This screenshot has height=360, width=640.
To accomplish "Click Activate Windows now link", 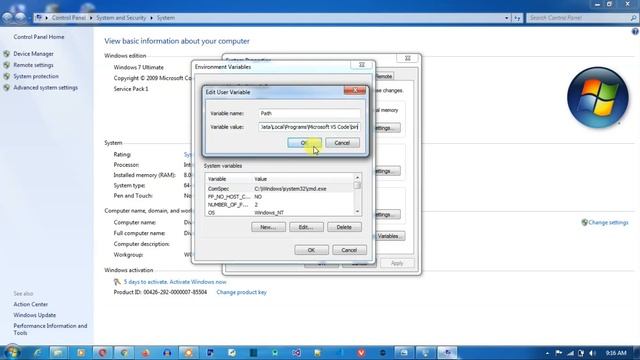I will [198, 282].
